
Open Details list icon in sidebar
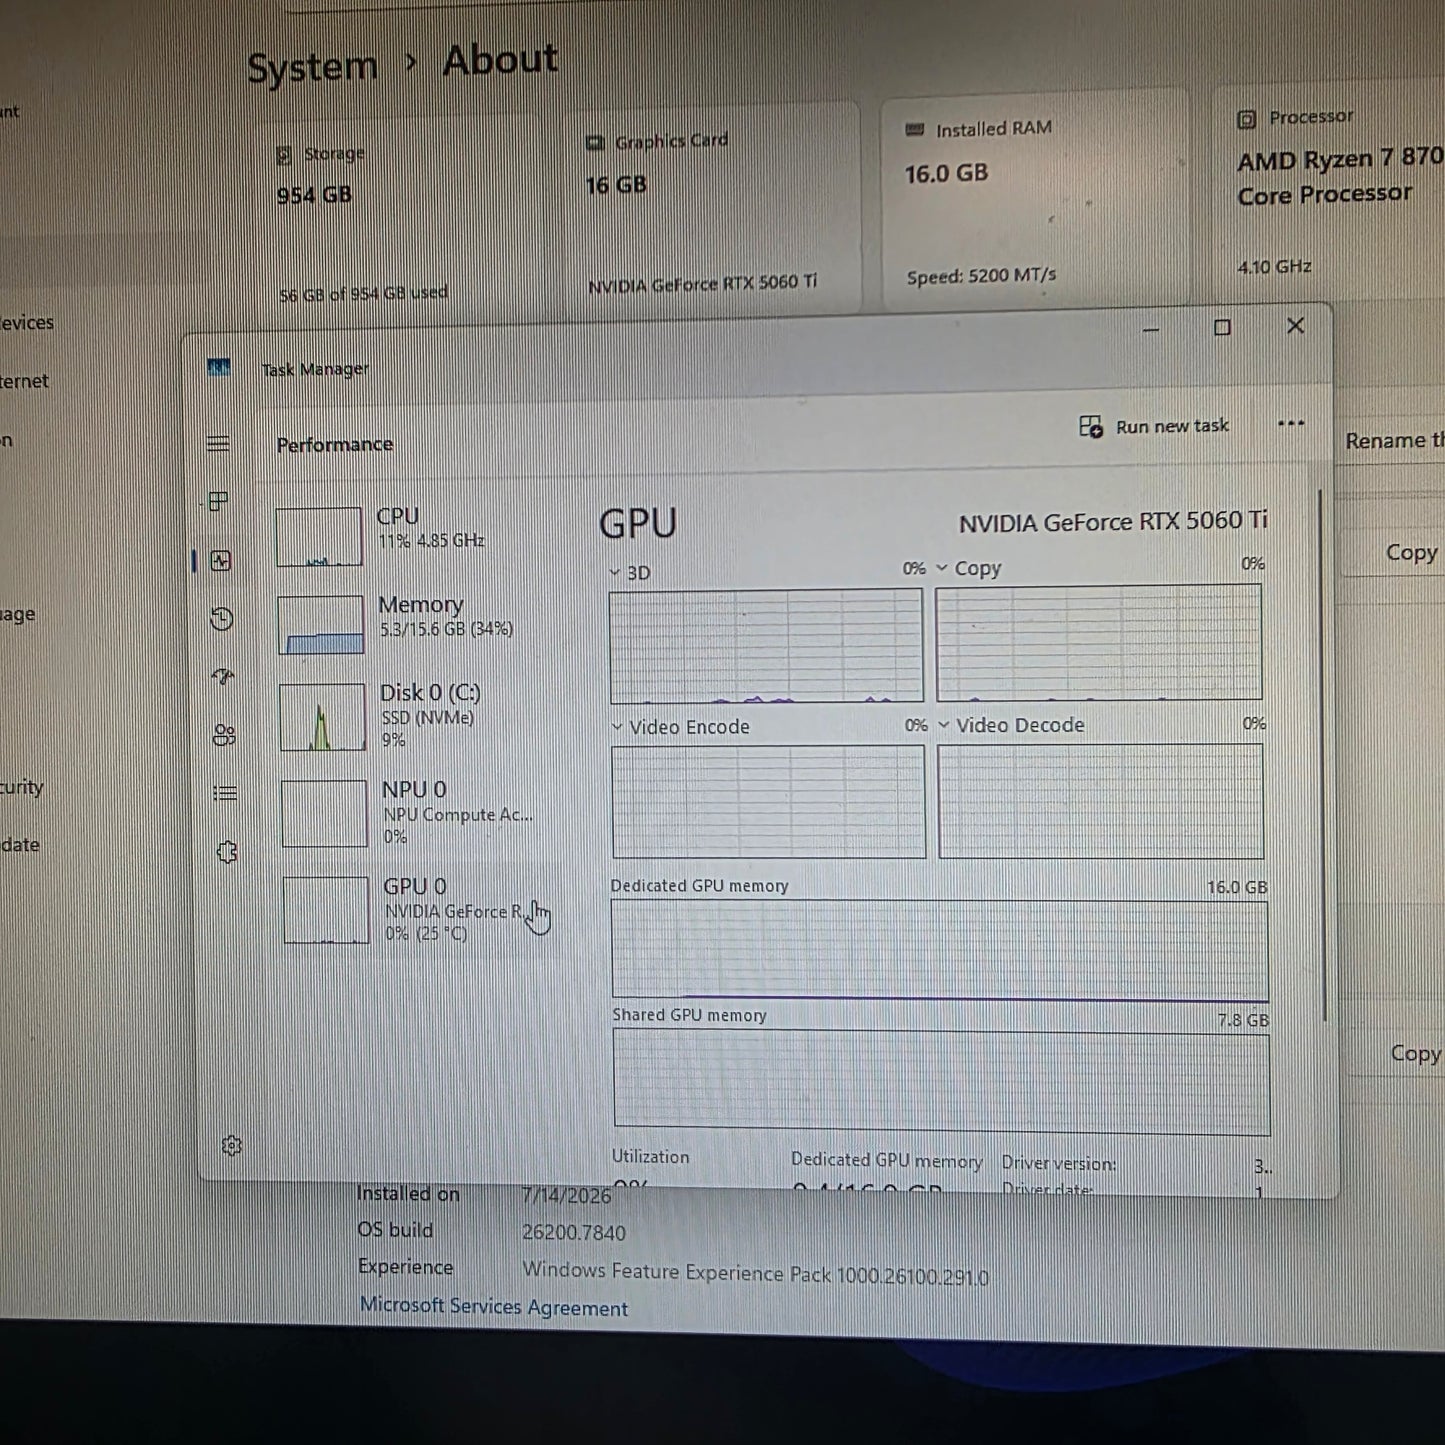225,793
